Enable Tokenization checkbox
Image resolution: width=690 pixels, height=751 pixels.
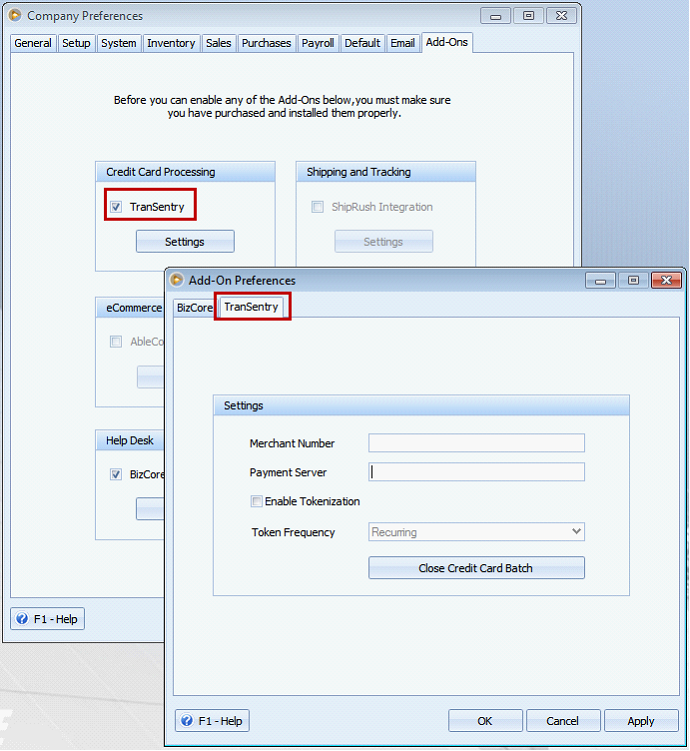point(257,501)
